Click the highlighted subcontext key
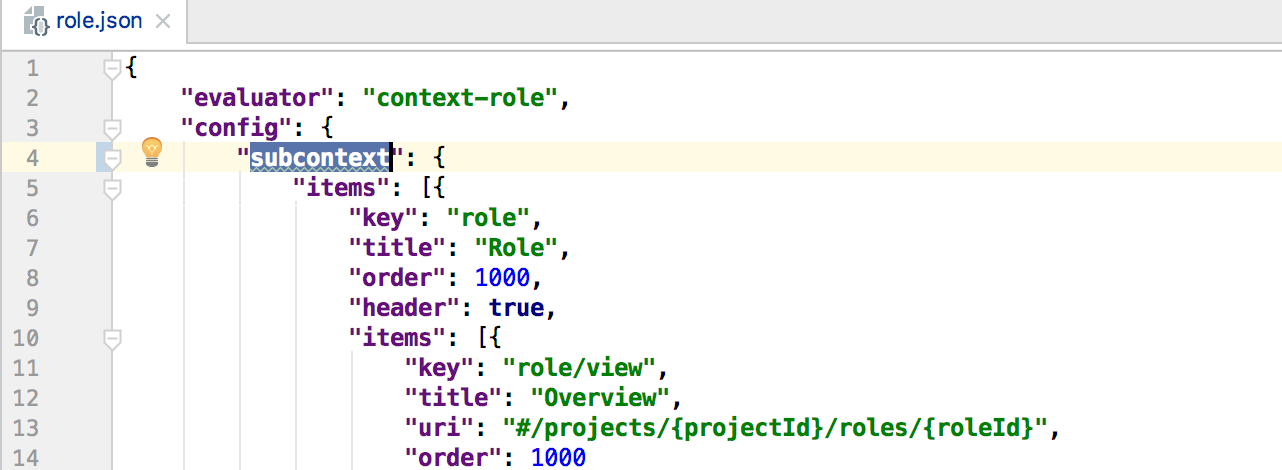The width and height of the screenshot is (1282, 470). tap(320, 157)
